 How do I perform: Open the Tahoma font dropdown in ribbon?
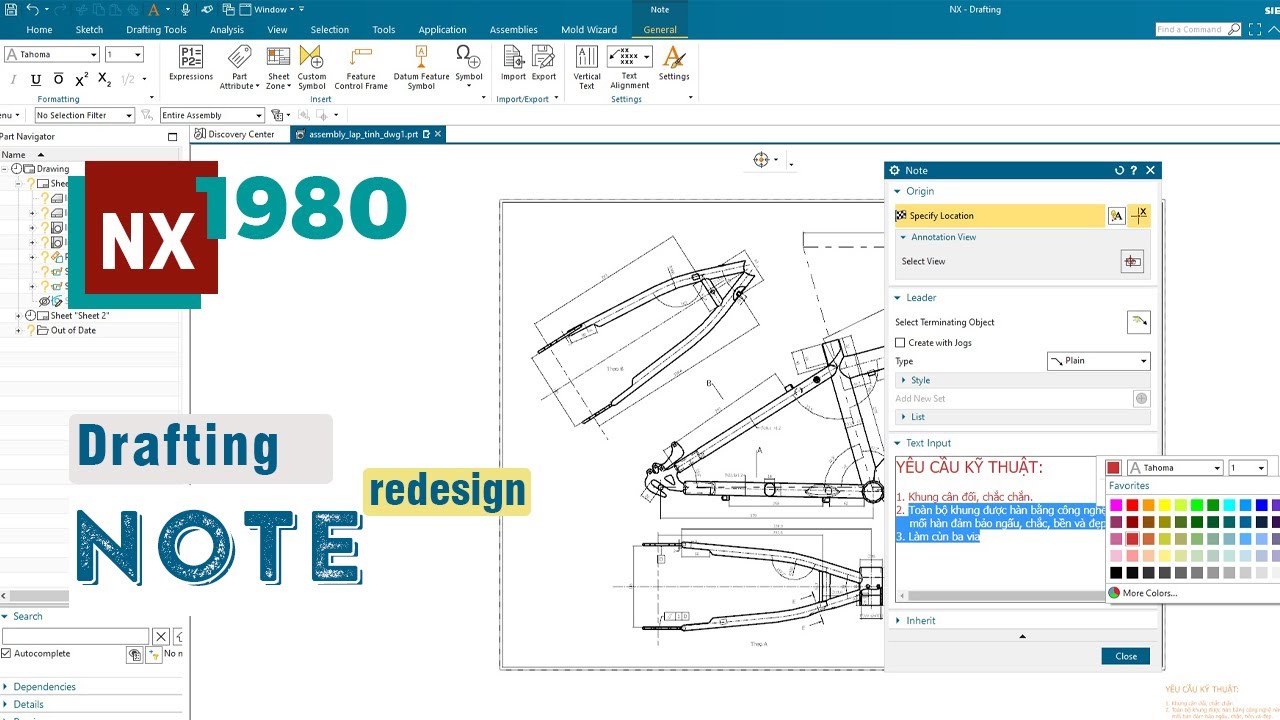51,54
